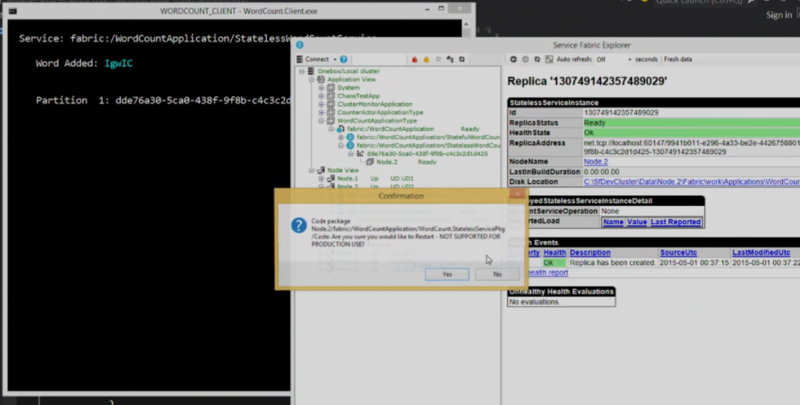Click the console window icon in WORDCOUNT_CLIENT title
This screenshot has height=405, width=800.
(12, 11)
